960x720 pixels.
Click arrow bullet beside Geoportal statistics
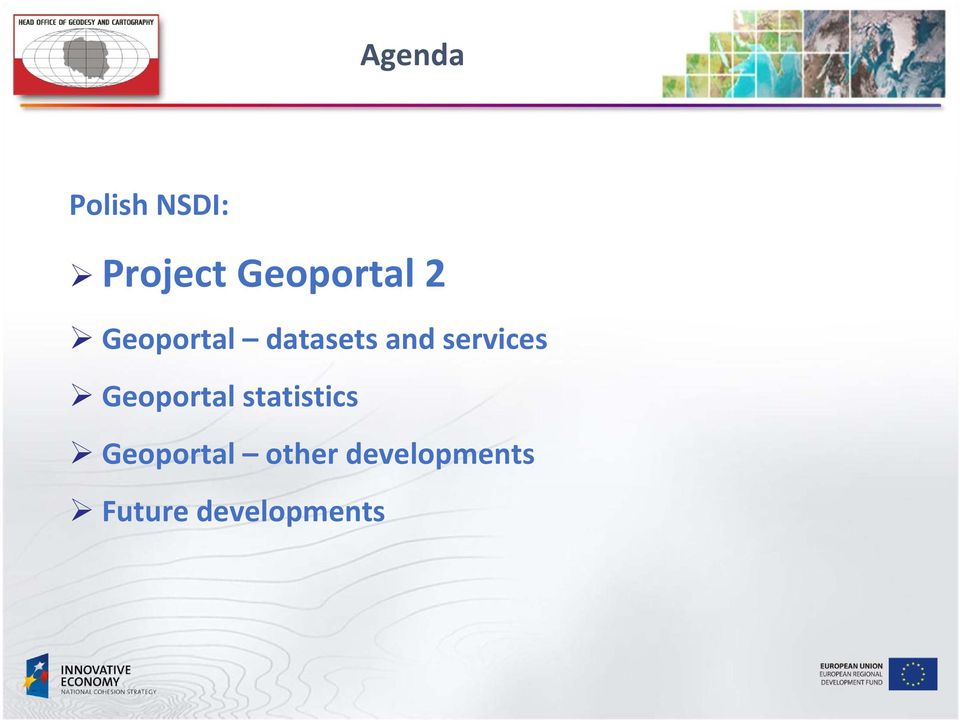(81, 395)
